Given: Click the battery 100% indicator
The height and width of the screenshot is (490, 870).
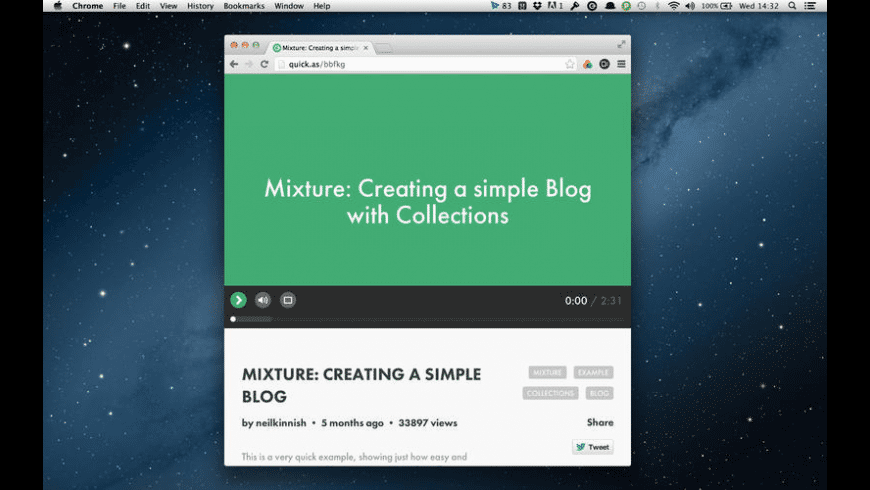Looking at the screenshot, I should point(716,6).
